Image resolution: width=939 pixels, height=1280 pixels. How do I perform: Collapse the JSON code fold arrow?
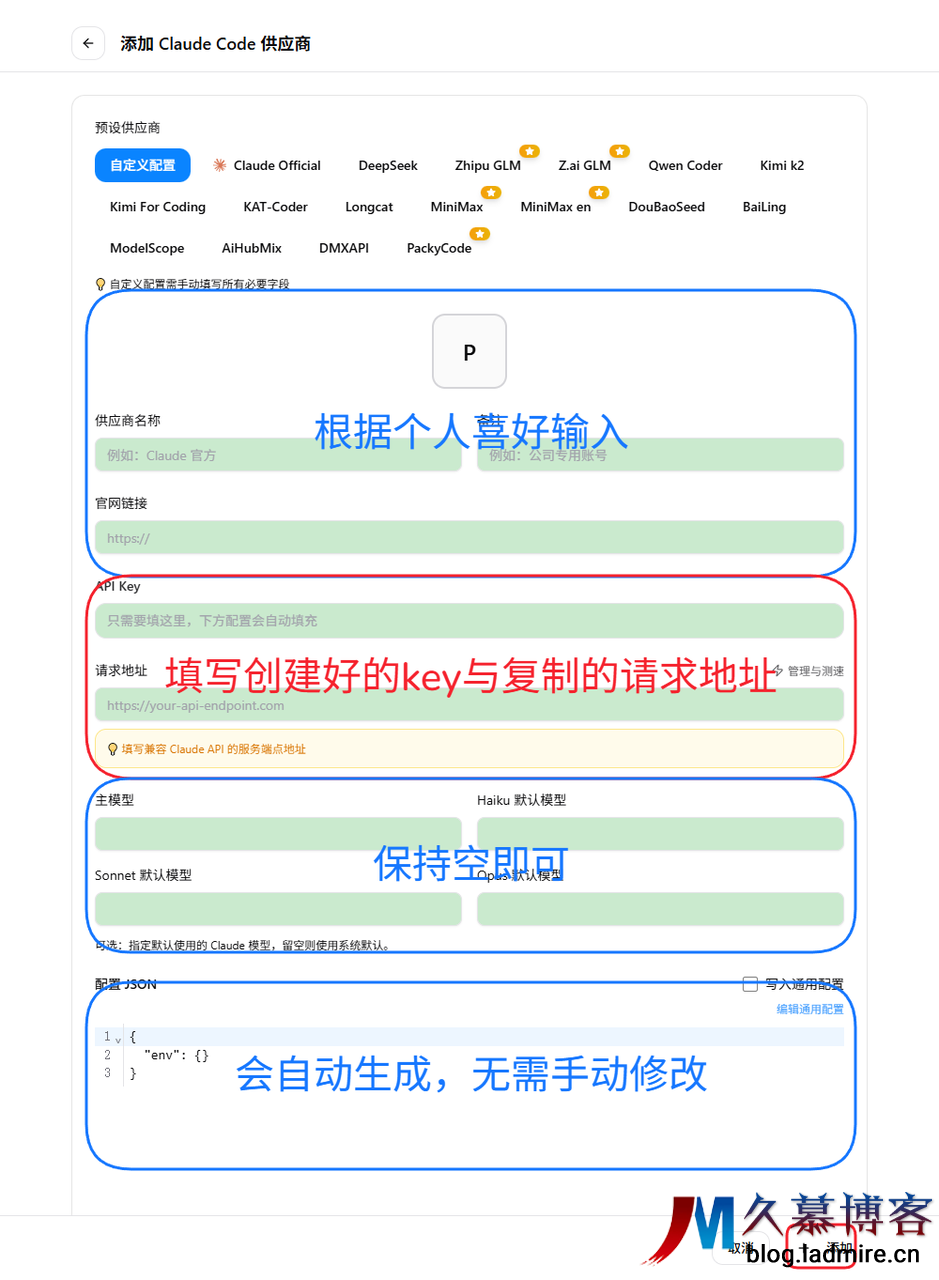[118, 1038]
